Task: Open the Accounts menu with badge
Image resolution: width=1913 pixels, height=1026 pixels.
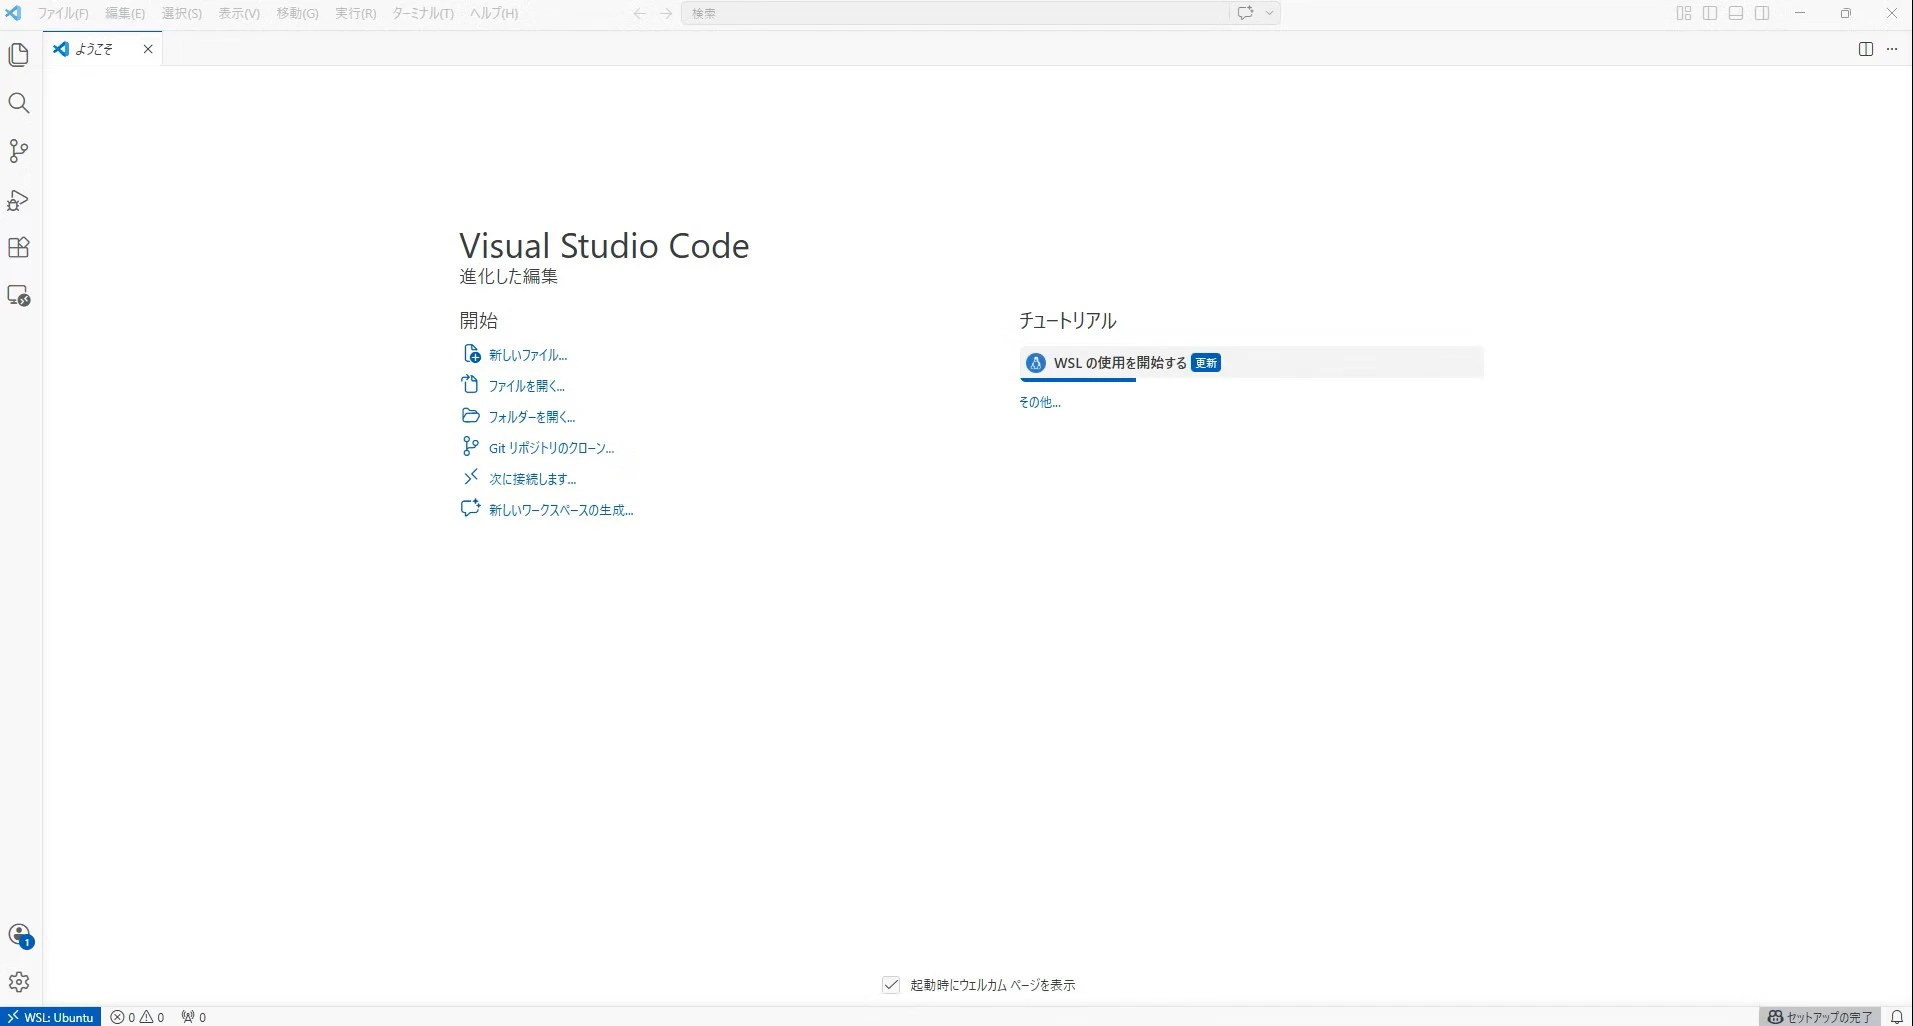Action: click(x=19, y=936)
